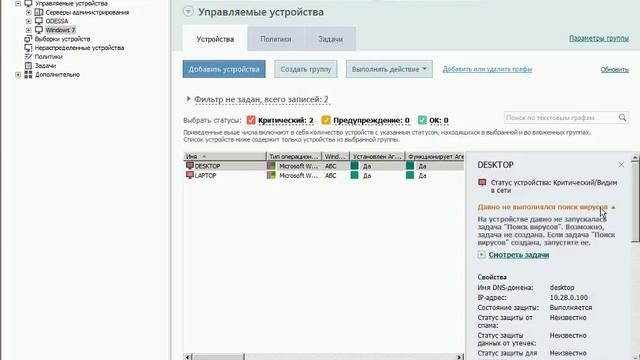Switch to the Устройства tab

point(215,39)
